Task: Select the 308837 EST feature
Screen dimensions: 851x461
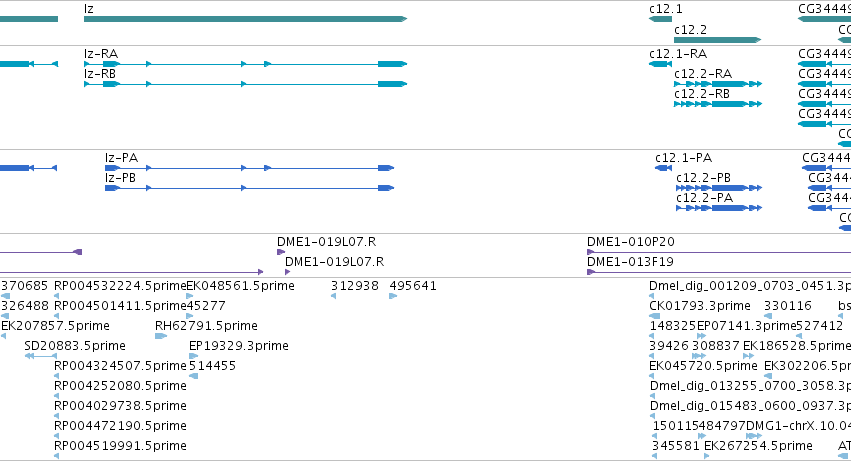Action: pos(699,356)
